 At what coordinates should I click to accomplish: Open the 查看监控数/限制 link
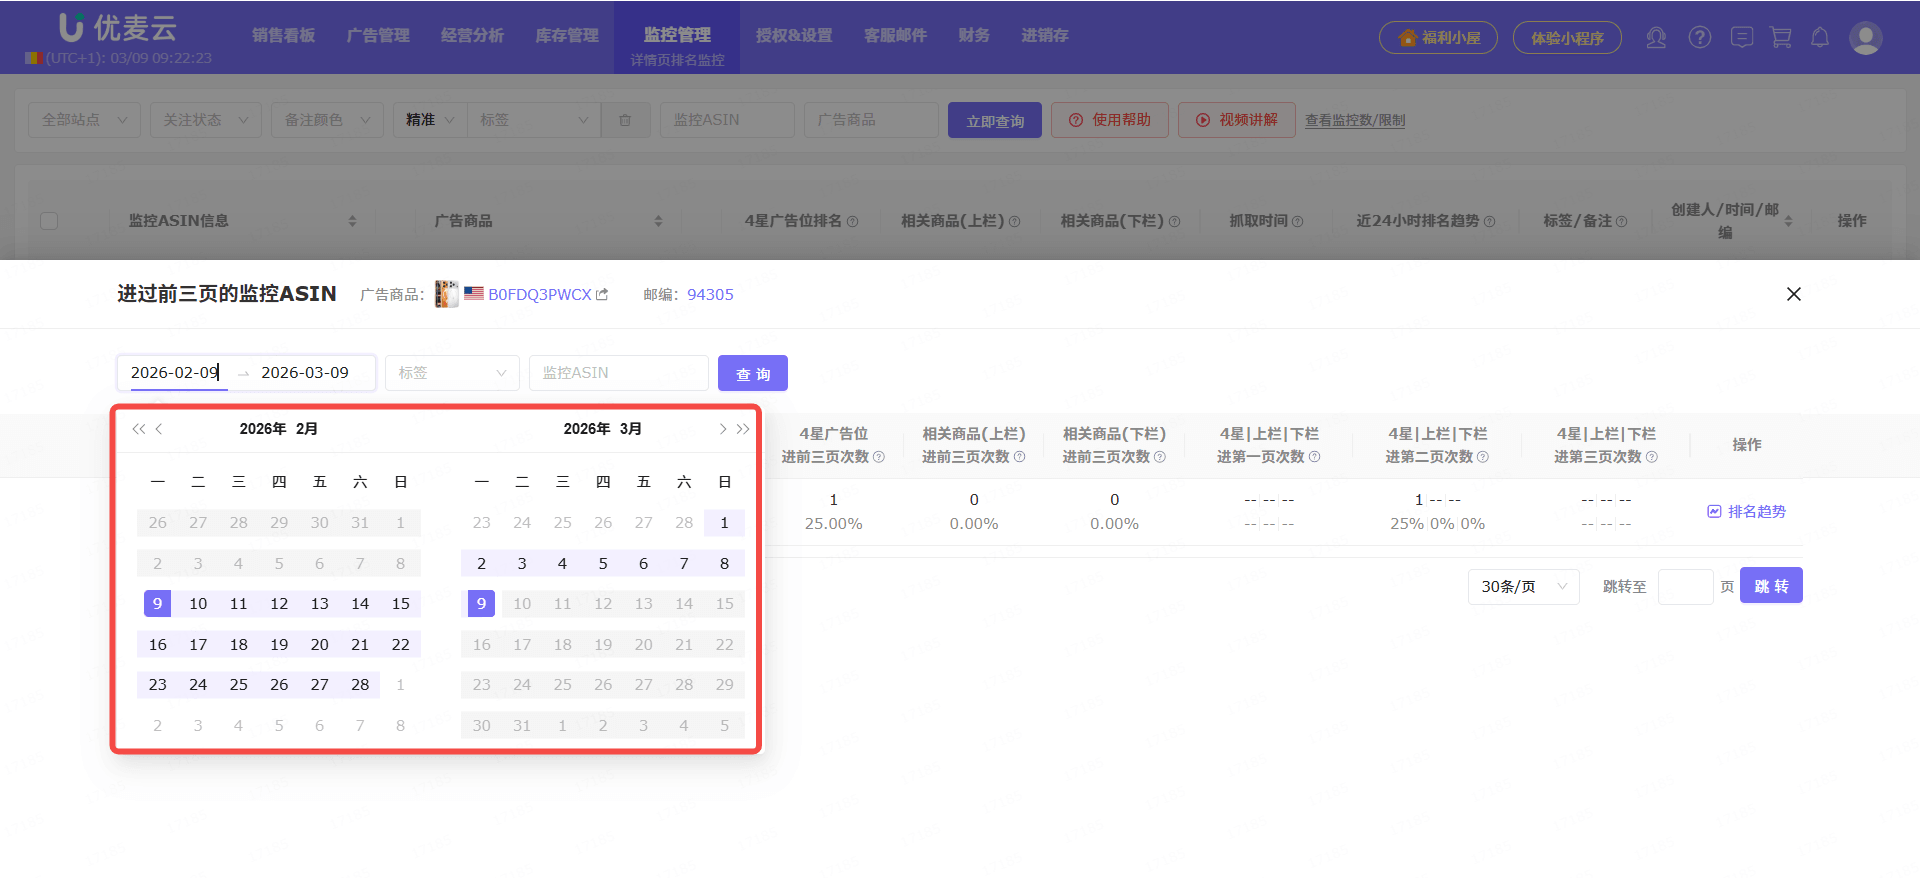coord(1355,120)
